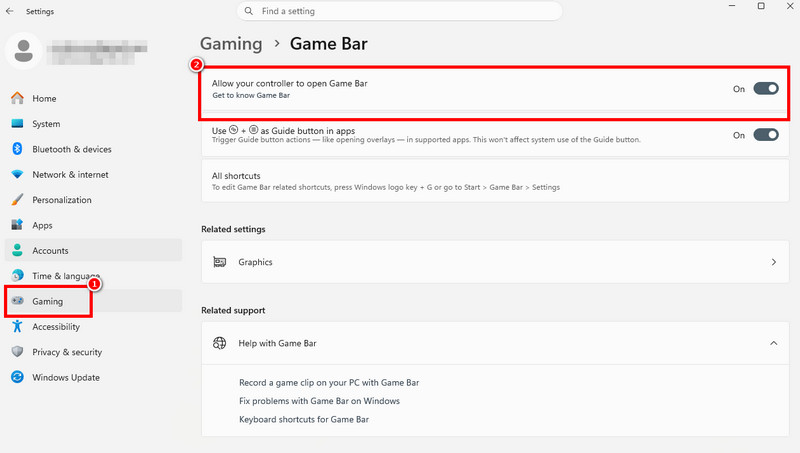Screen dimensions: 800x453
Task: Click the Accounts person icon
Action: (x=17, y=250)
